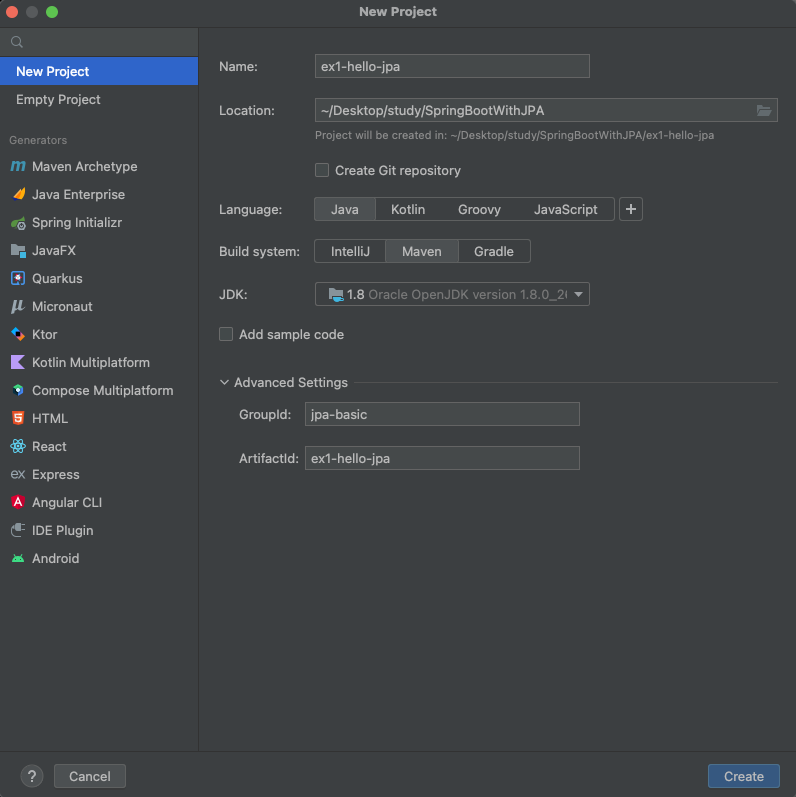Click the Angular CLI icon
This screenshot has height=797, width=796.
18,502
